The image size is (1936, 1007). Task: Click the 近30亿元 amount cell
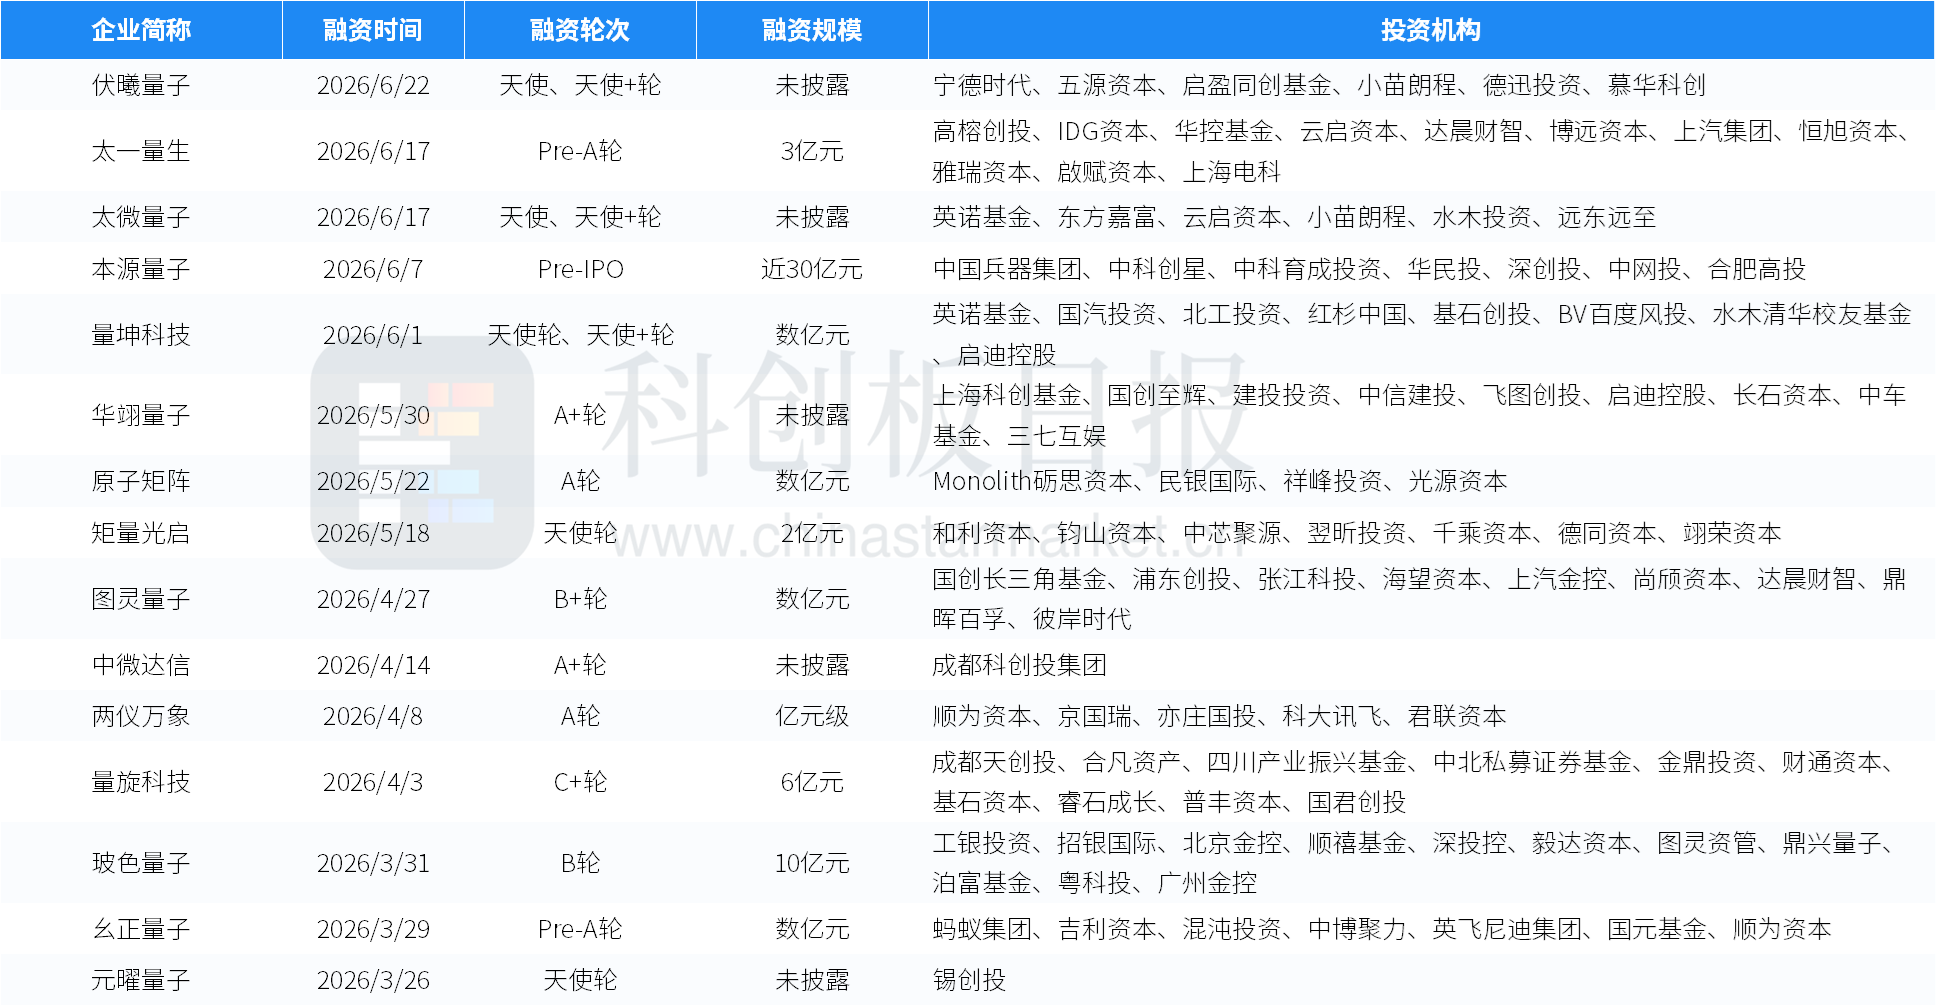coord(812,269)
